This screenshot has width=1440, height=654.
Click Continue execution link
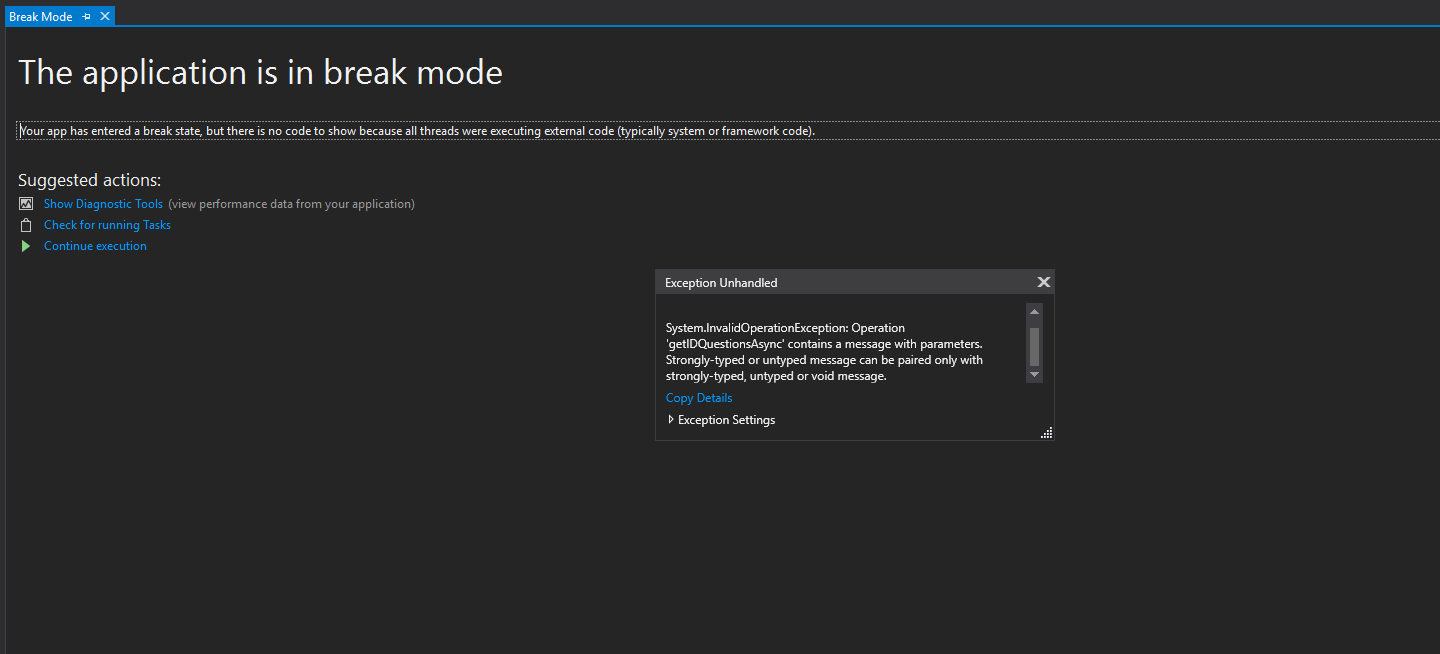(x=95, y=246)
